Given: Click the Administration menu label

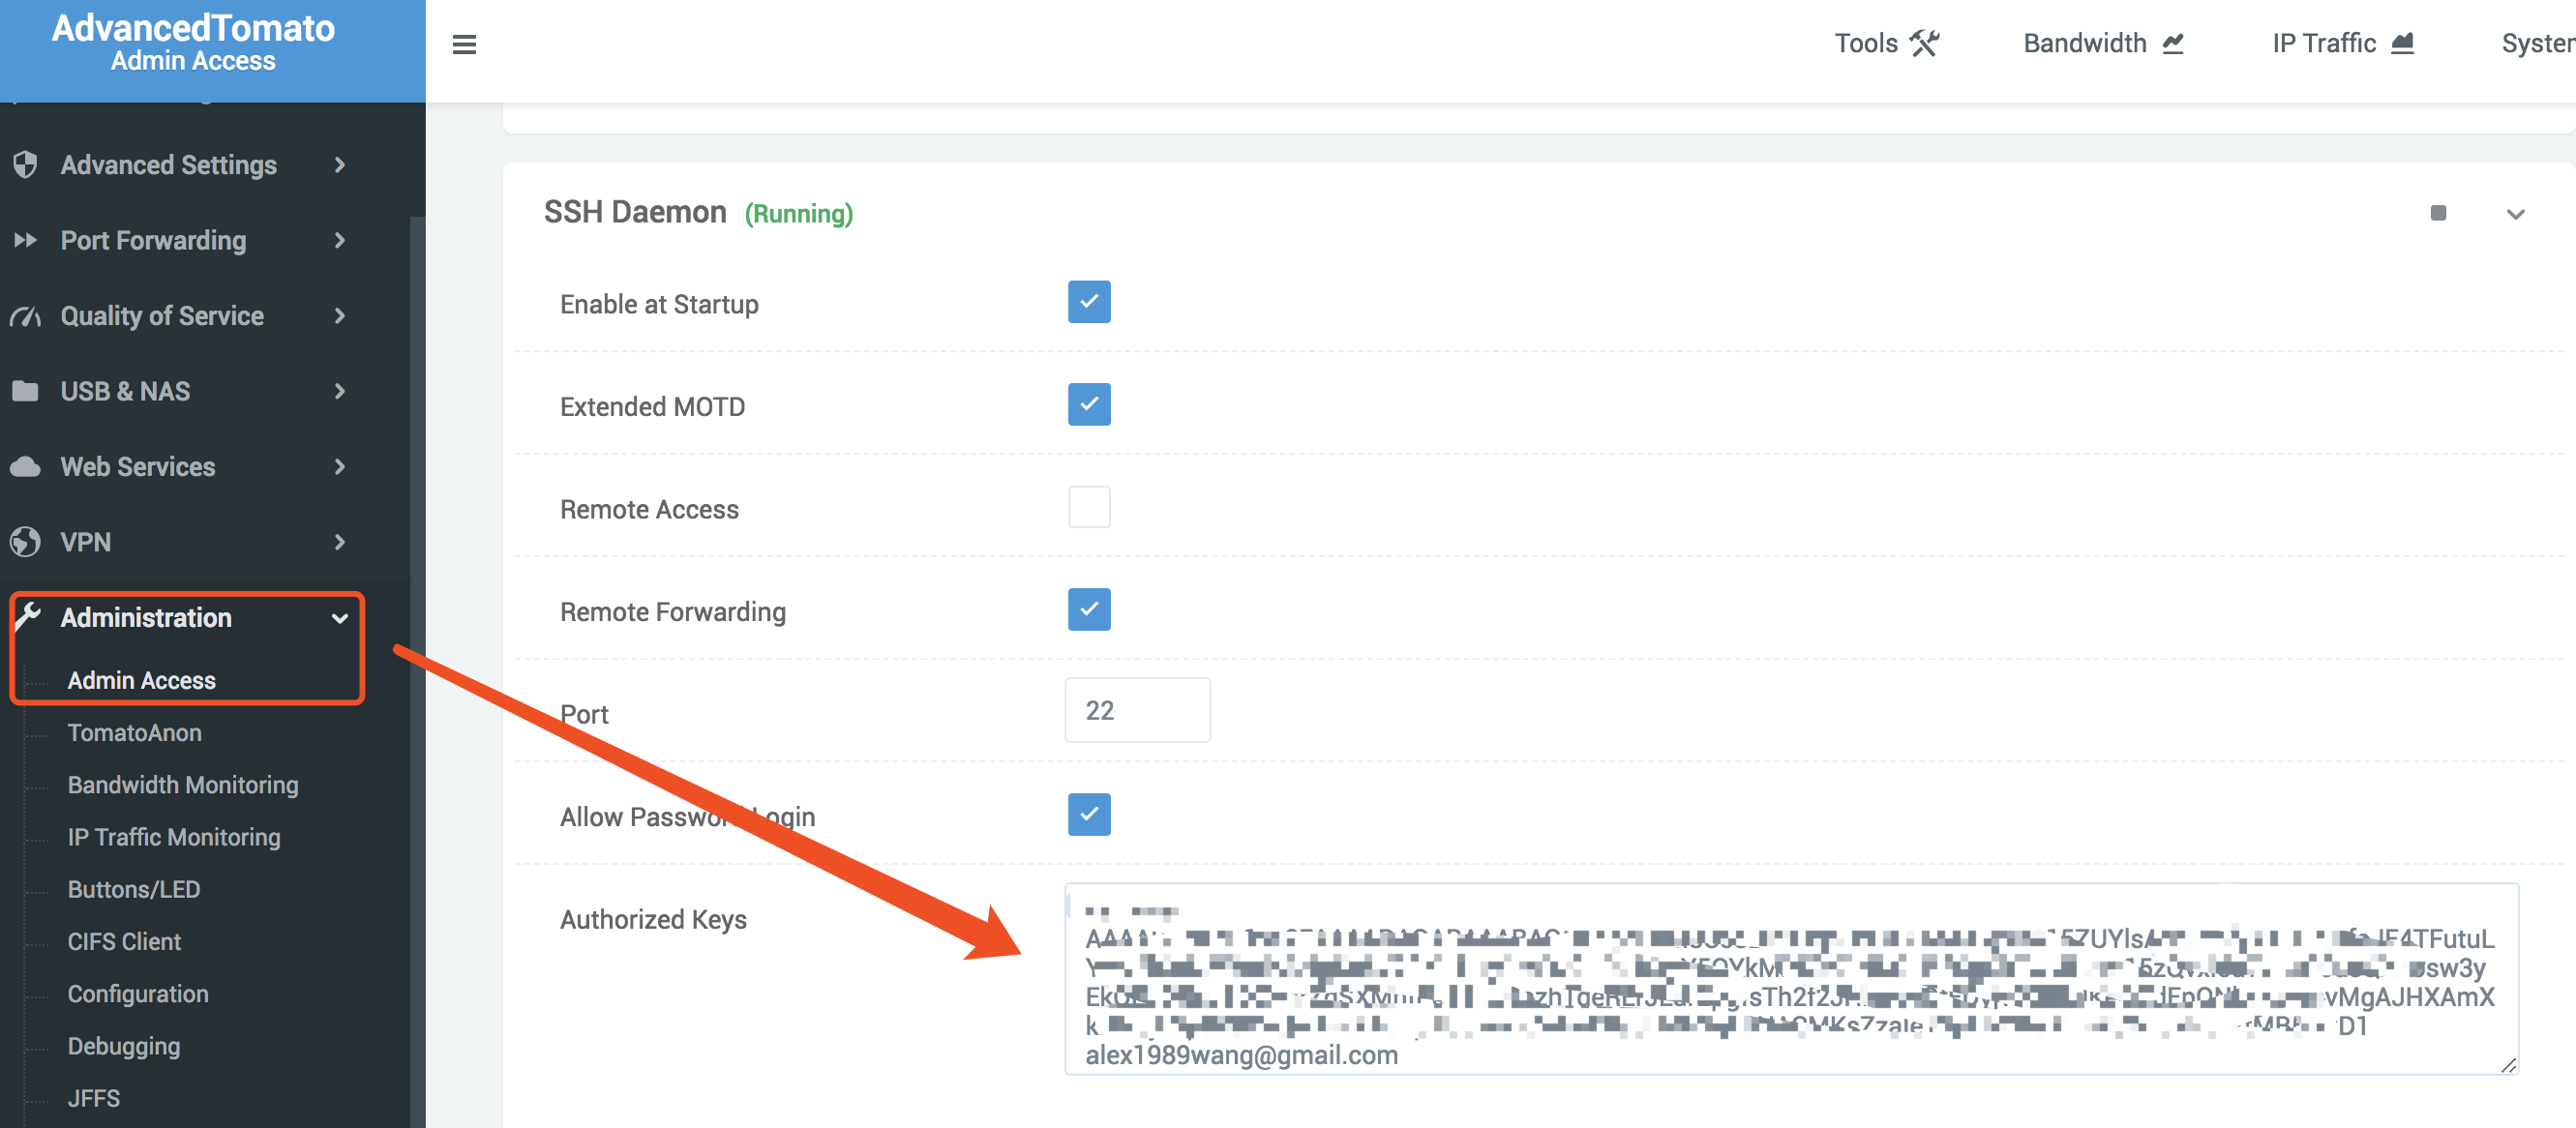Looking at the screenshot, I should click(146, 618).
